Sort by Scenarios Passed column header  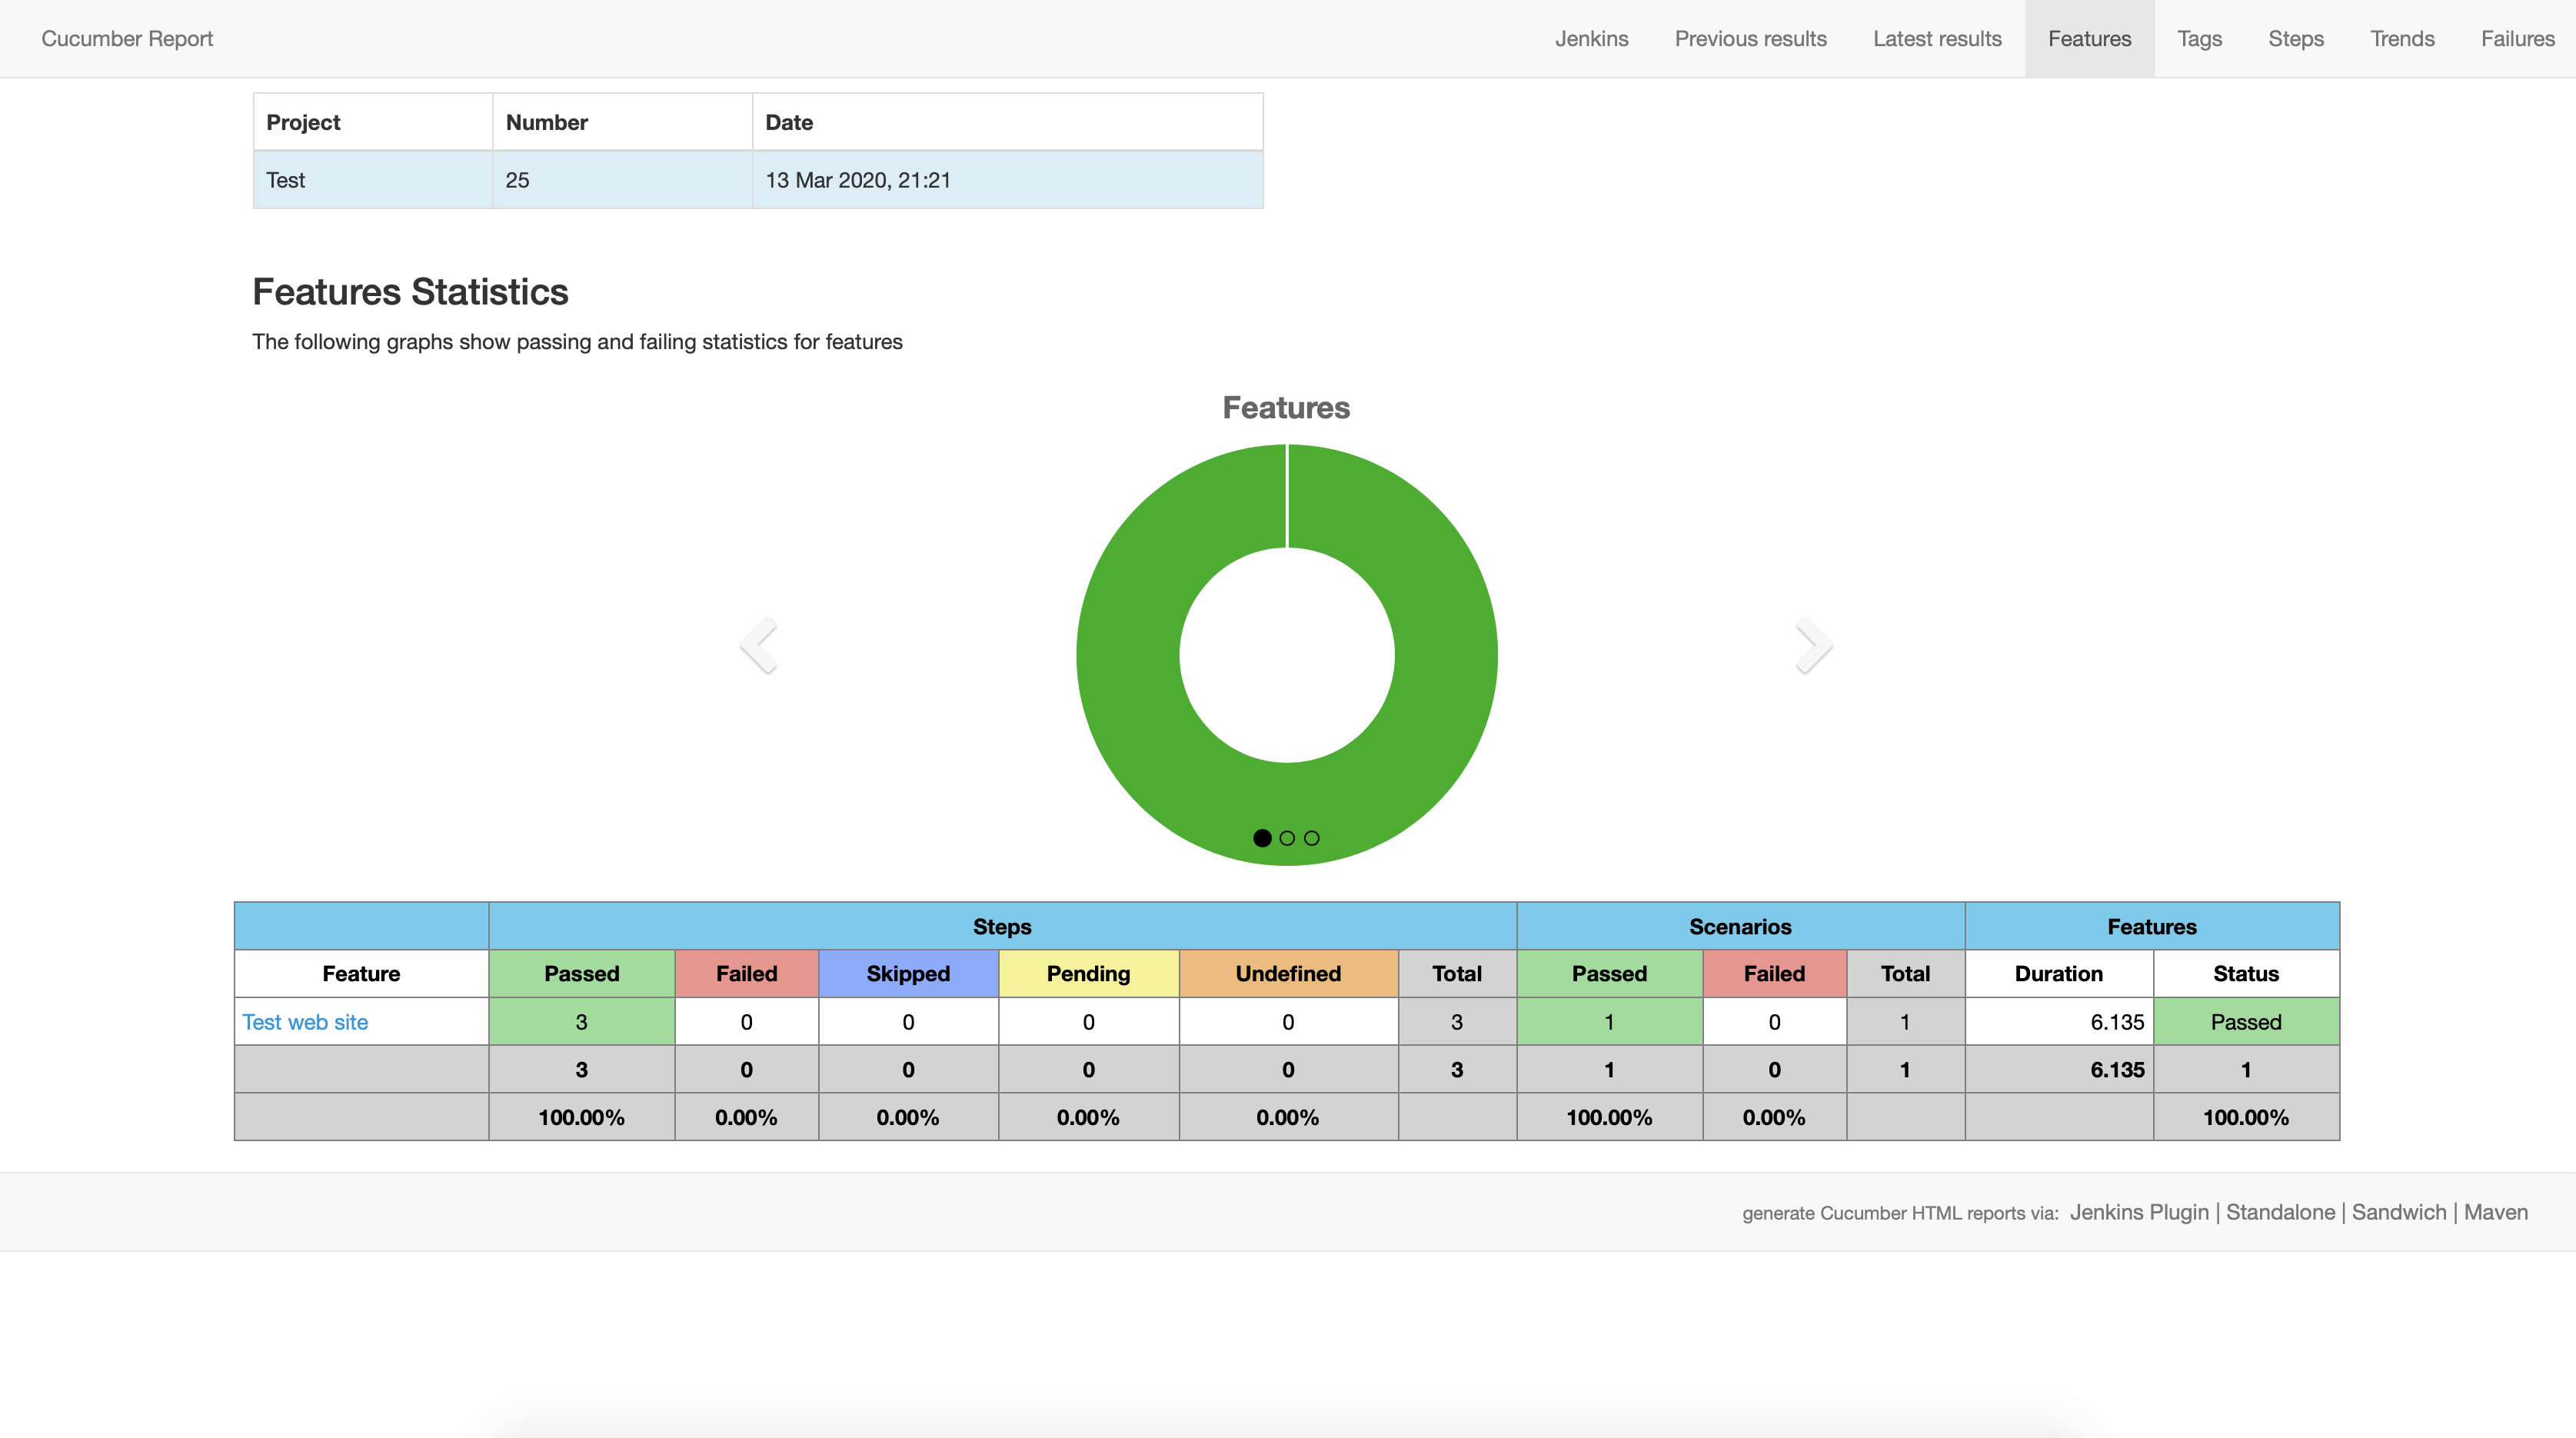coord(1609,974)
